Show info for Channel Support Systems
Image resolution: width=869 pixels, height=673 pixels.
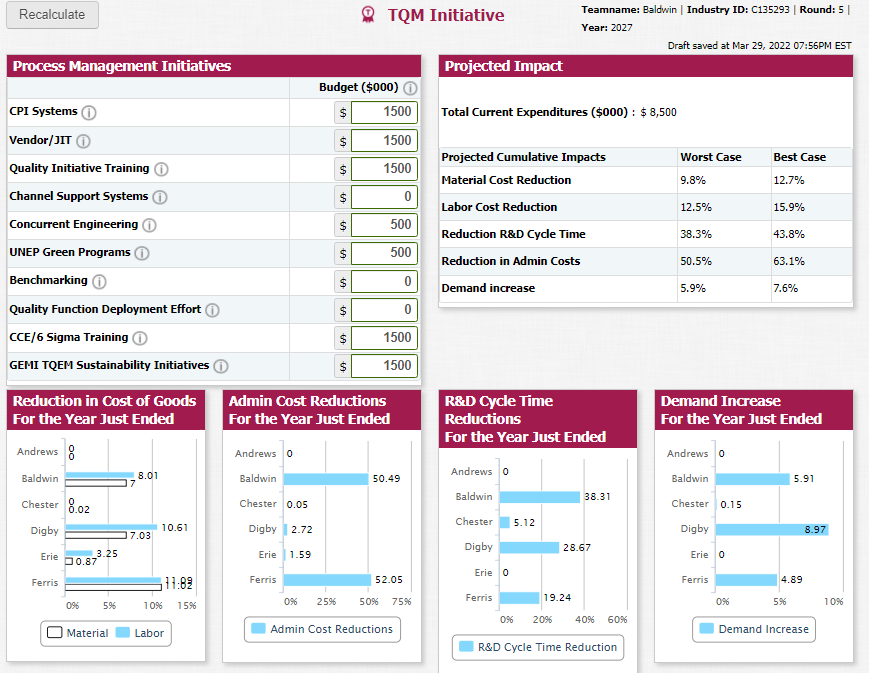(x=160, y=197)
